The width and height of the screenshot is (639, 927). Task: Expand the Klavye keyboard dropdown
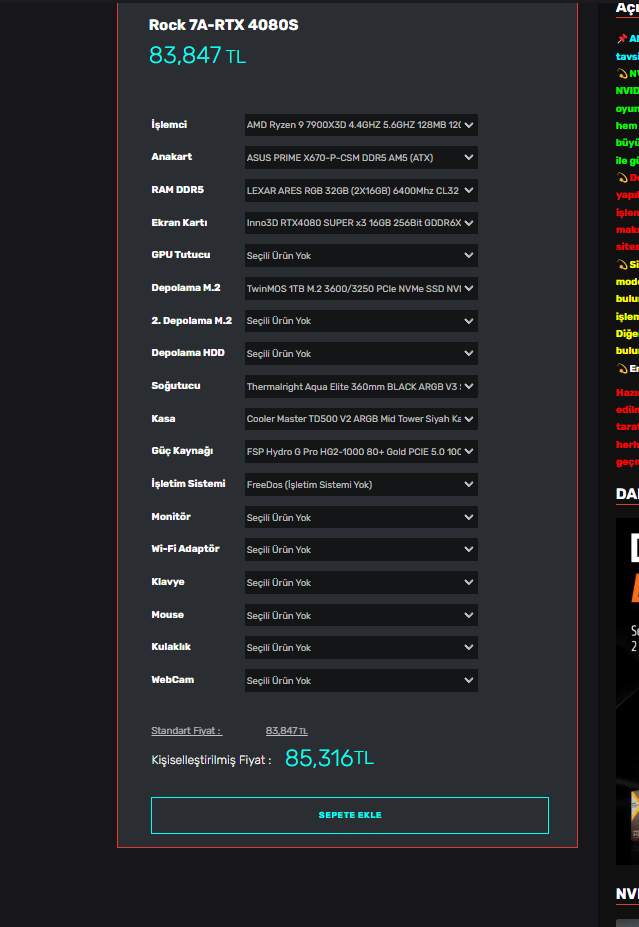click(361, 583)
